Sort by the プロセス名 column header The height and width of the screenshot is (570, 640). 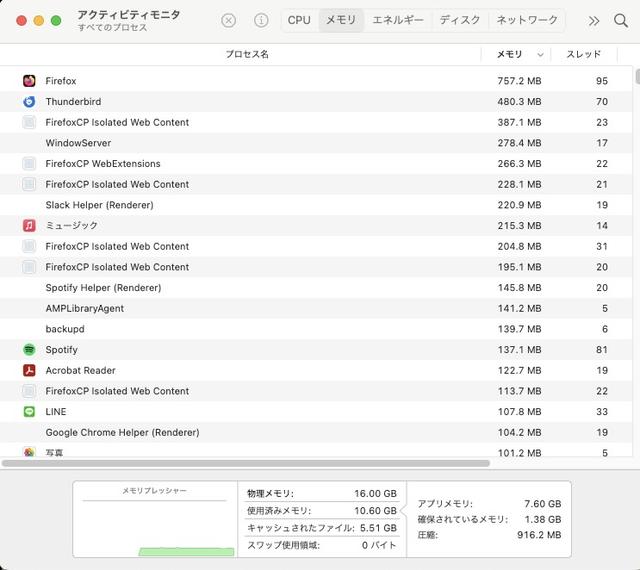tap(247, 54)
